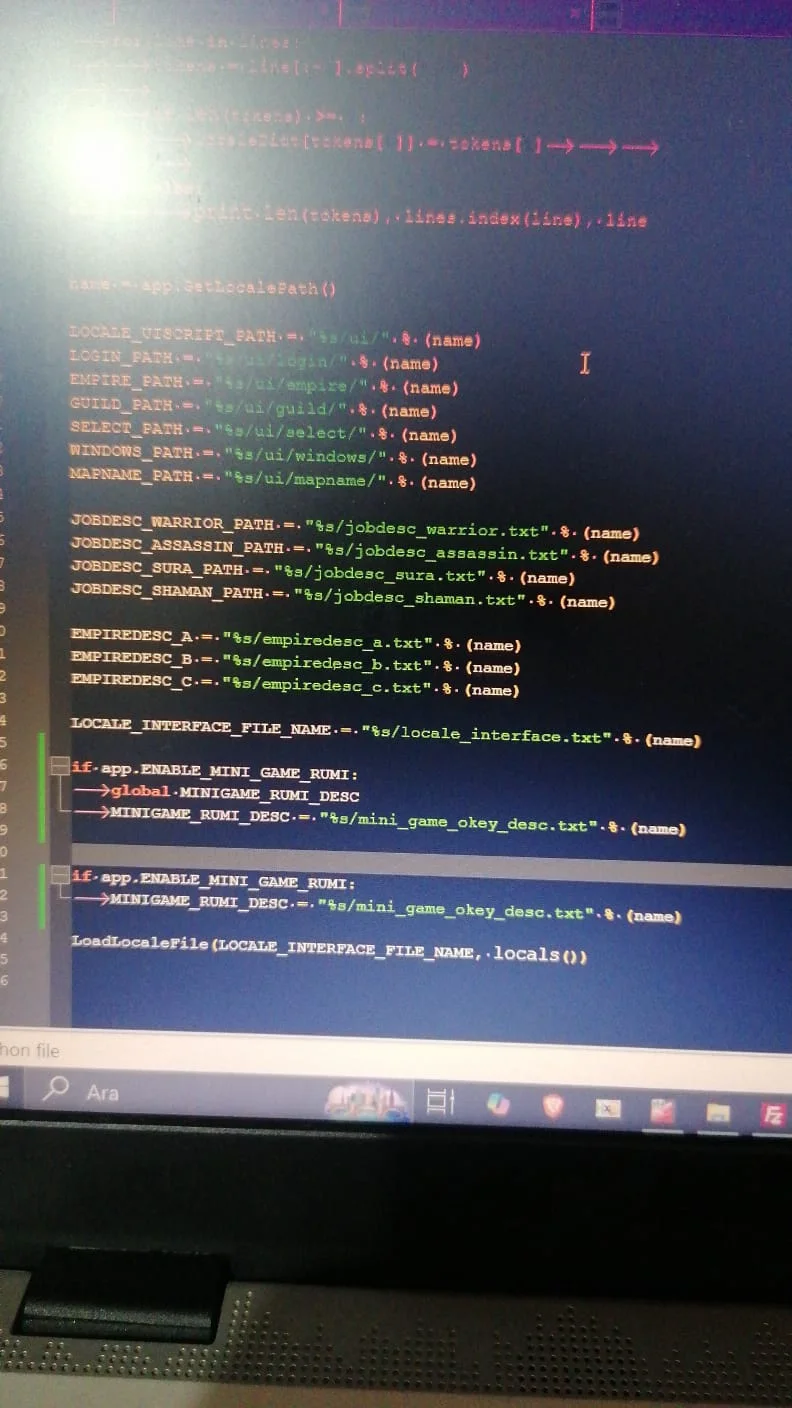Click the JOBDESC_SHAMAN_PATH code line

click(x=342, y=597)
